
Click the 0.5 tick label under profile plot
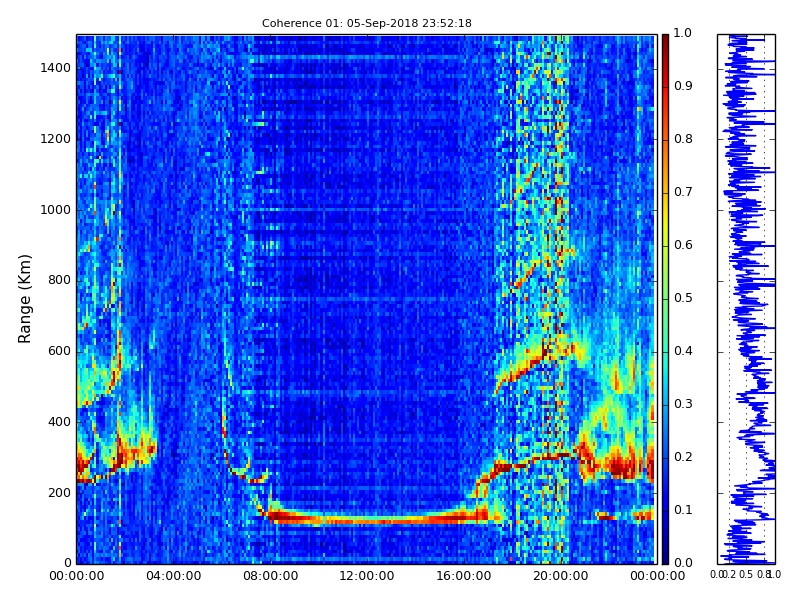(x=746, y=574)
